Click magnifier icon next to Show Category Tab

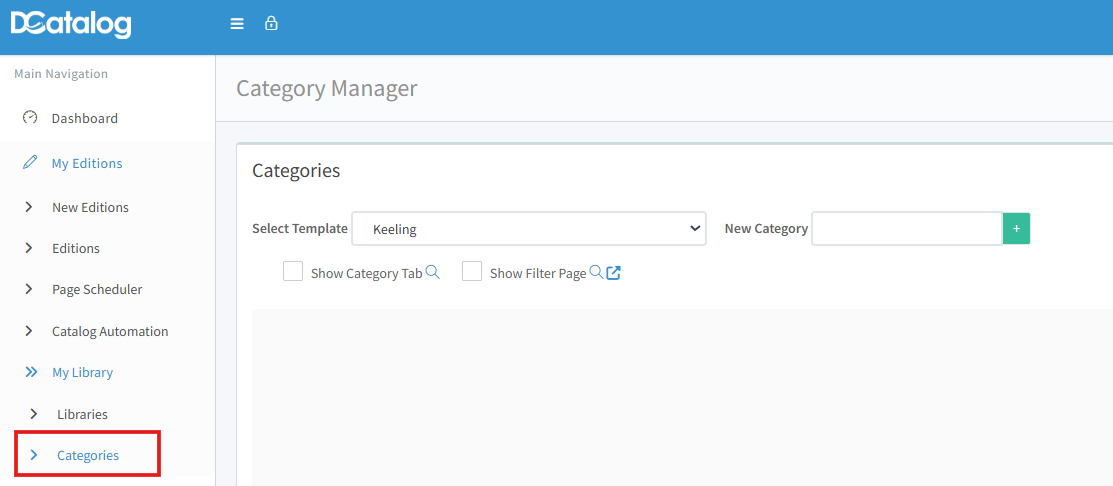click(x=433, y=272)
